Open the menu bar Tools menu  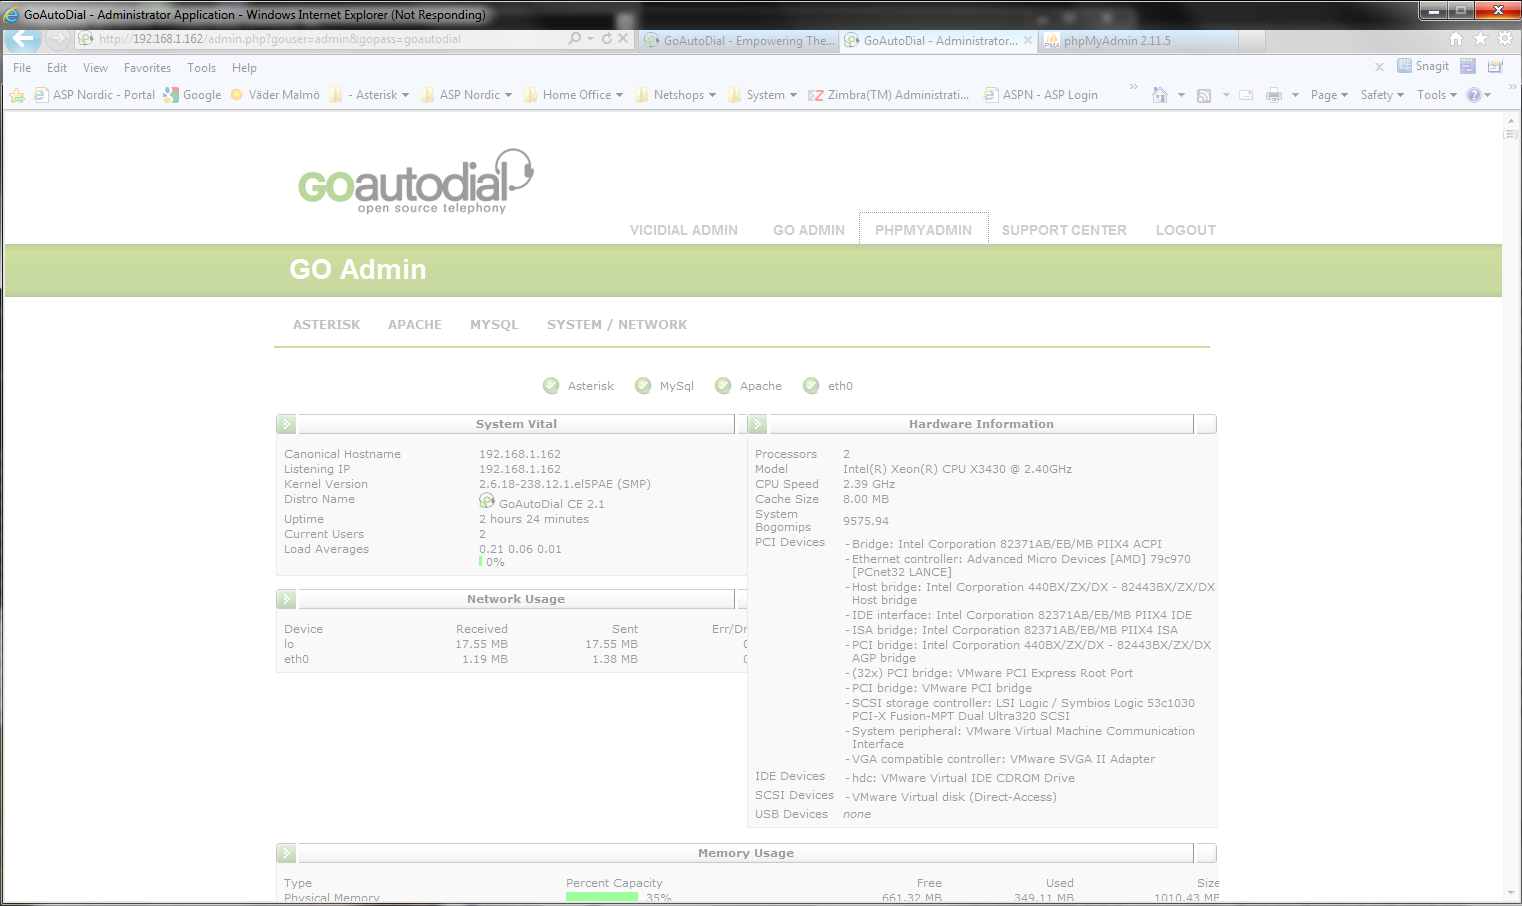201,68
